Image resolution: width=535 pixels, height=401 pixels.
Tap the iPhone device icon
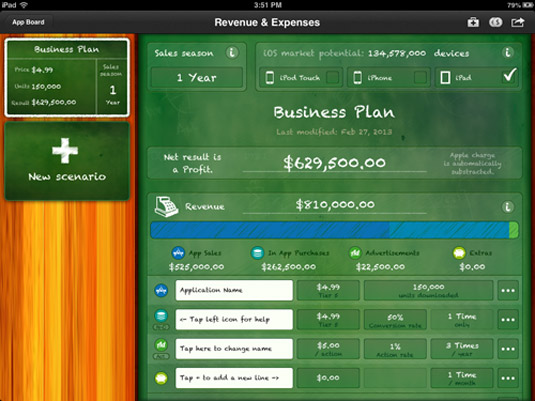coord(358,77)
